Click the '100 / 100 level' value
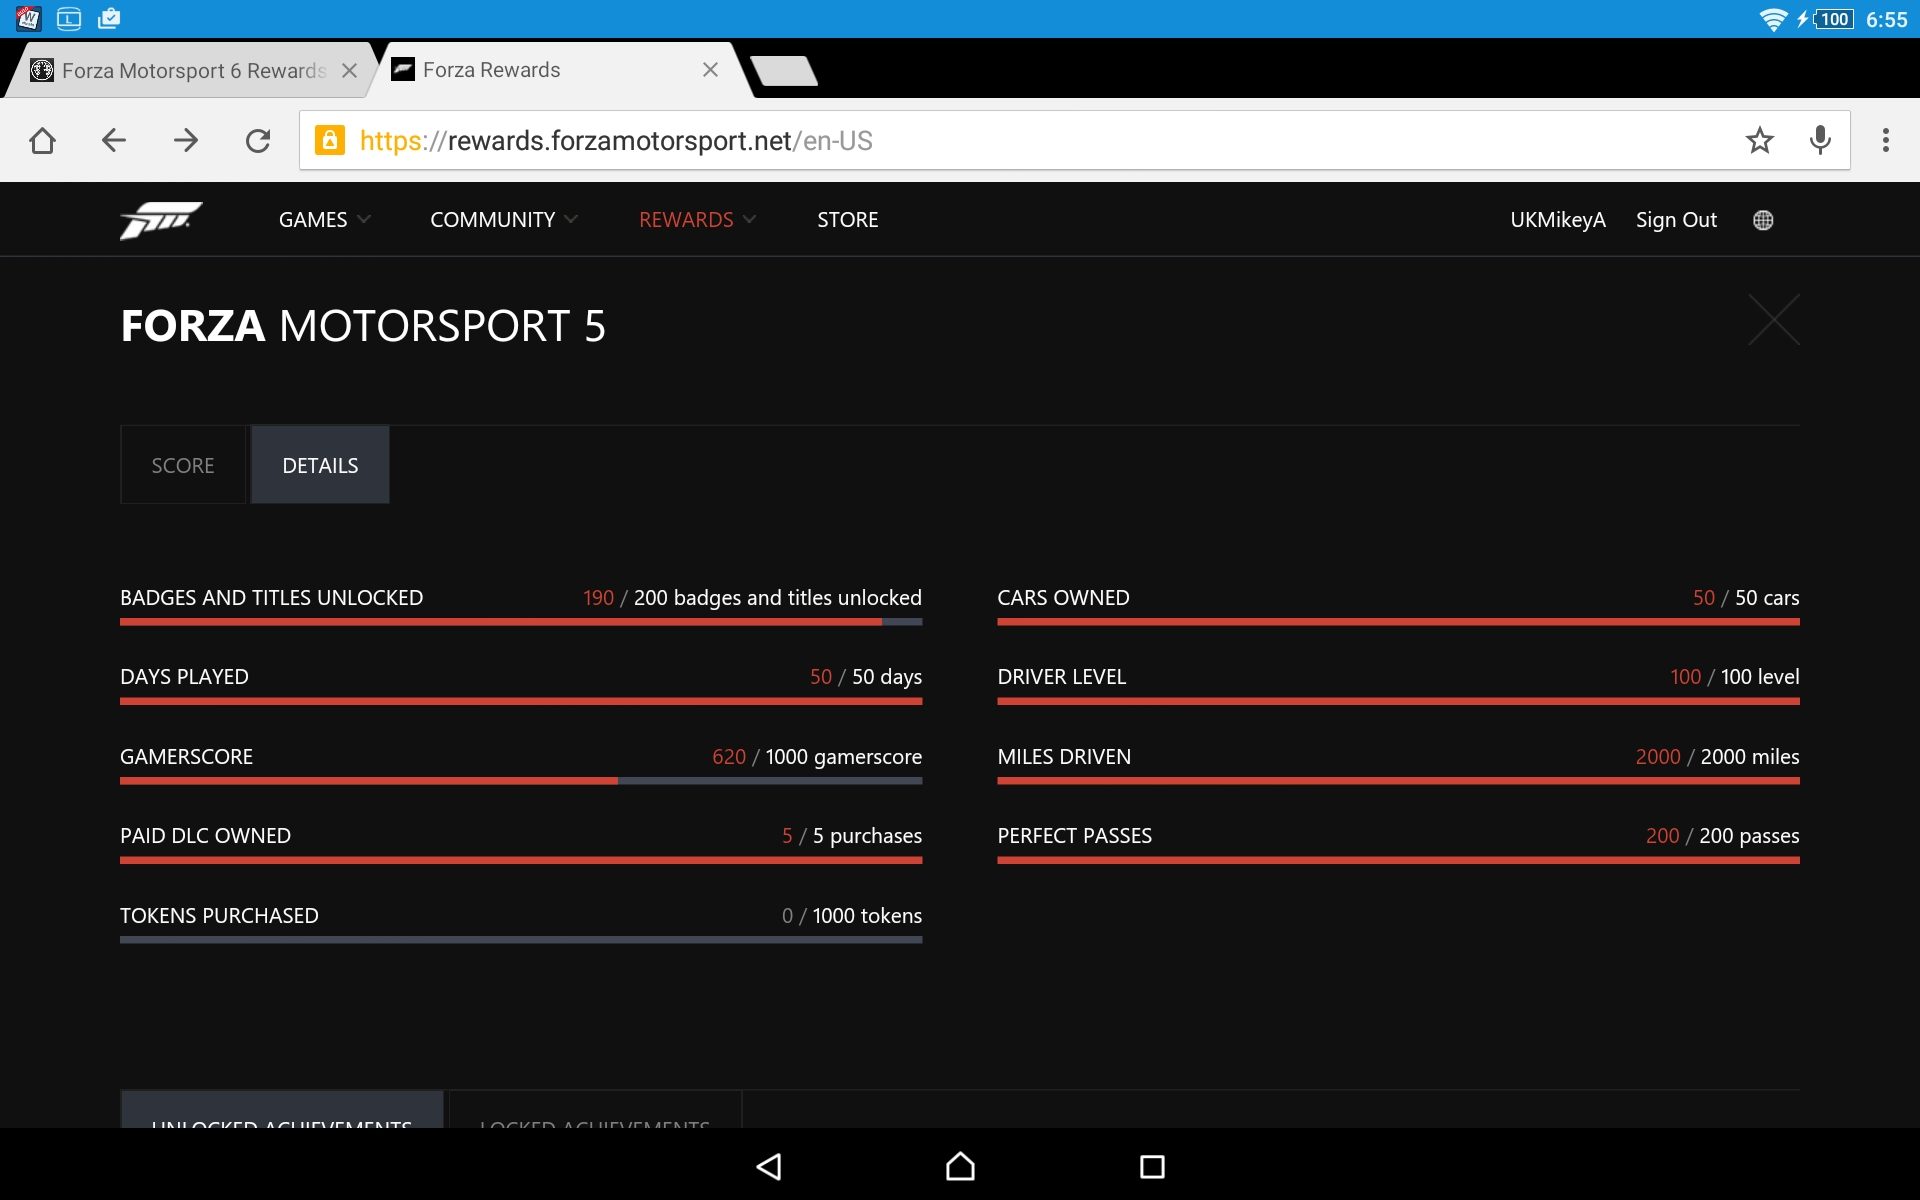The image size is (1920, 1200). (x=1735, y=677)
